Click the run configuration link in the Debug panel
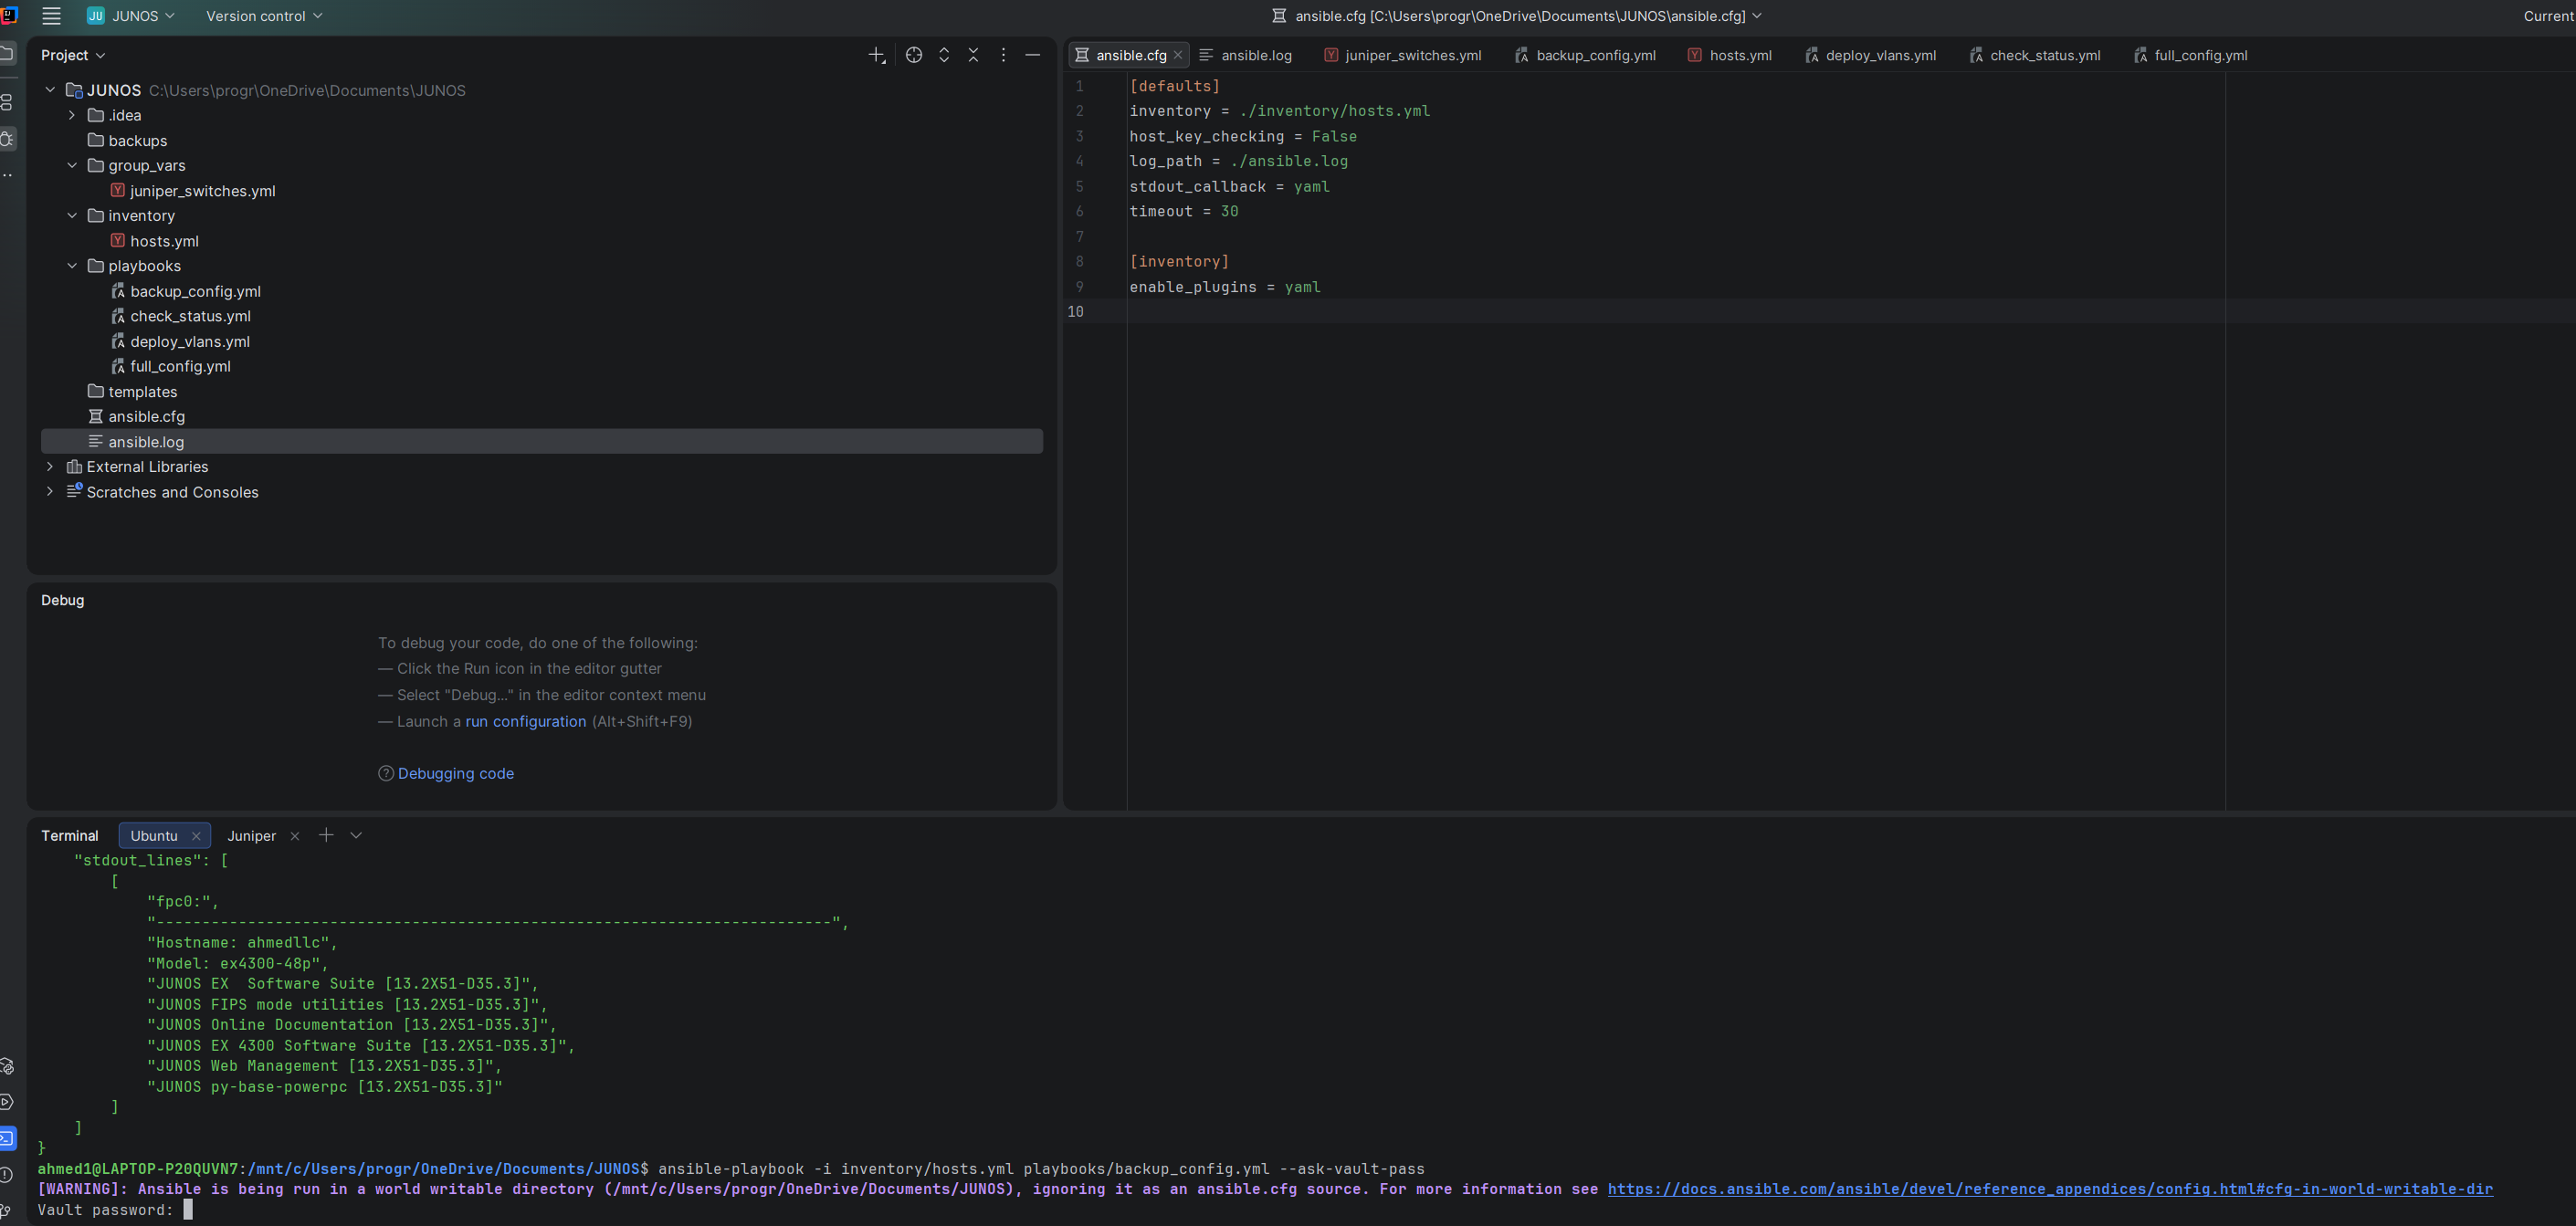Screen dimensions: 2576x1226 525,721
